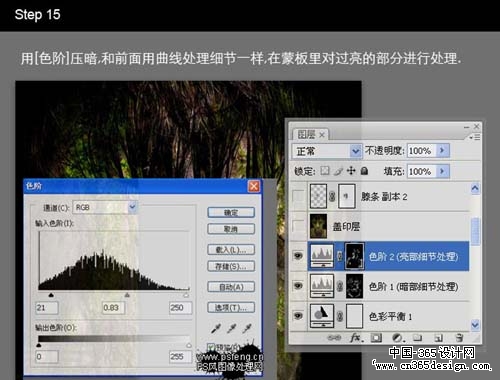500x380 pixels.
Task: Click the lock all padlock icon
Action: coord(364,171)
